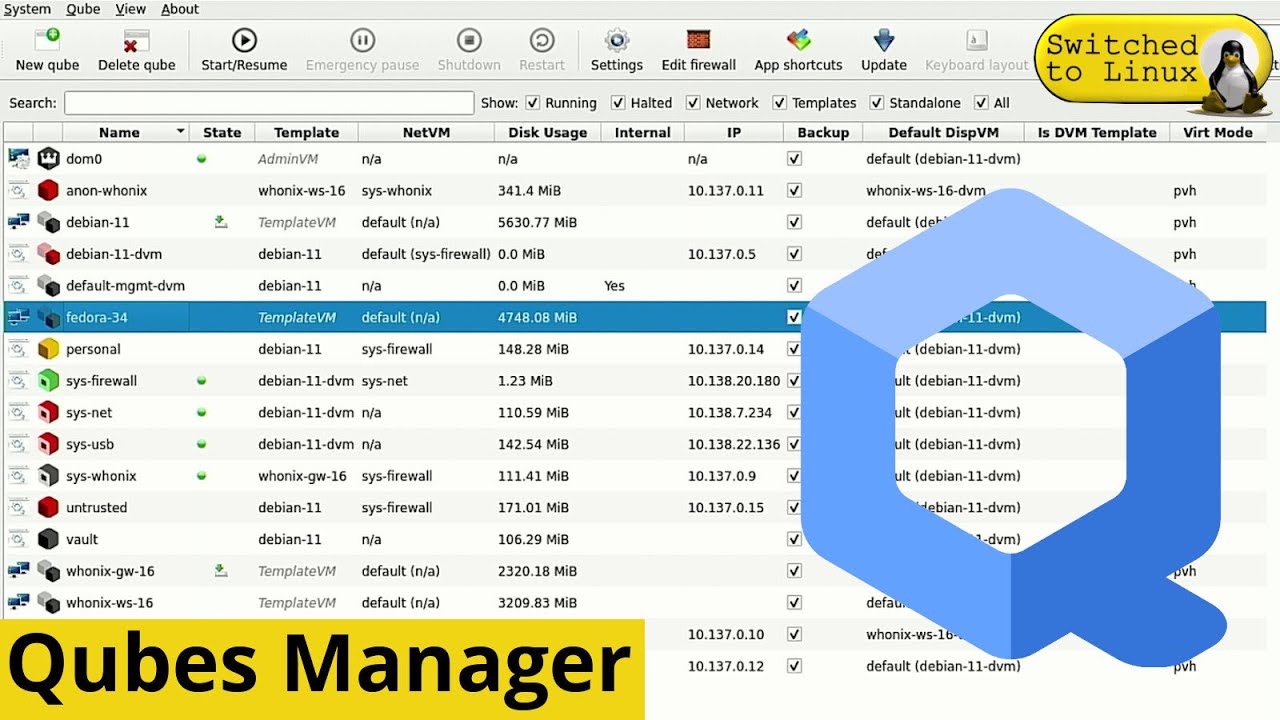
Task: Click the whonix-gw-16 template cell for sys-whonix
Action: [302, 476]
